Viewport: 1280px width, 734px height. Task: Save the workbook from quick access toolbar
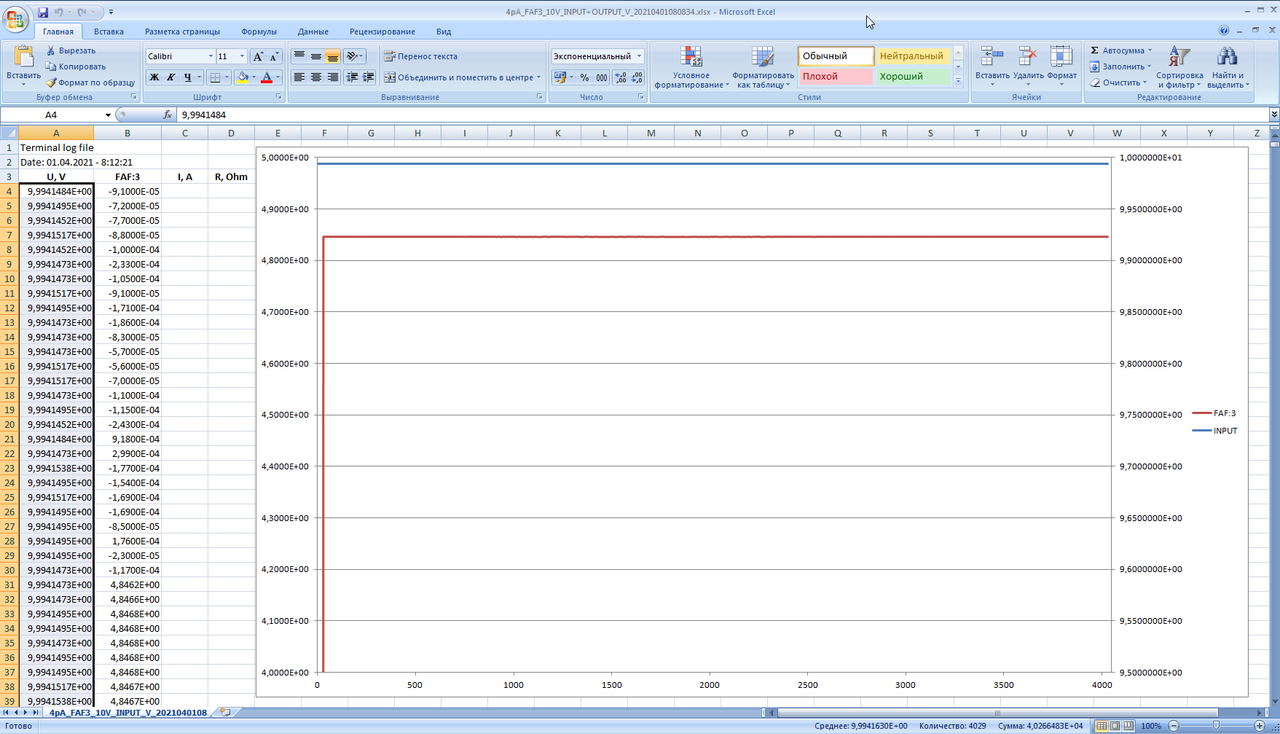pos(43,11)
